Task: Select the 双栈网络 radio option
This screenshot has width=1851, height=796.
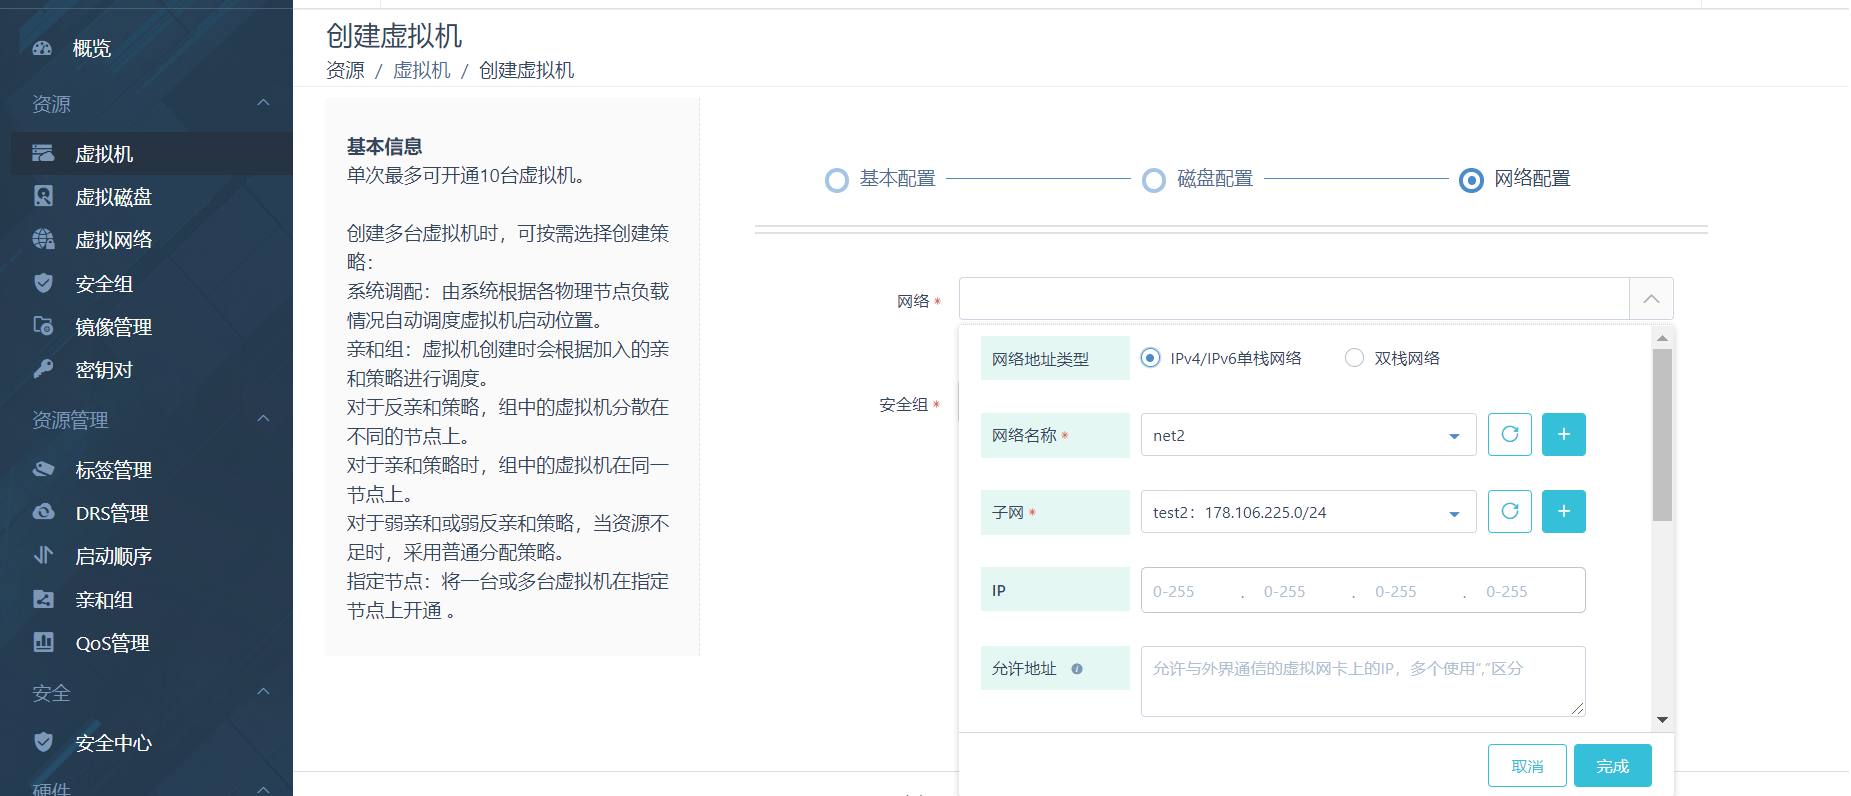Action: pos(1354,358)
